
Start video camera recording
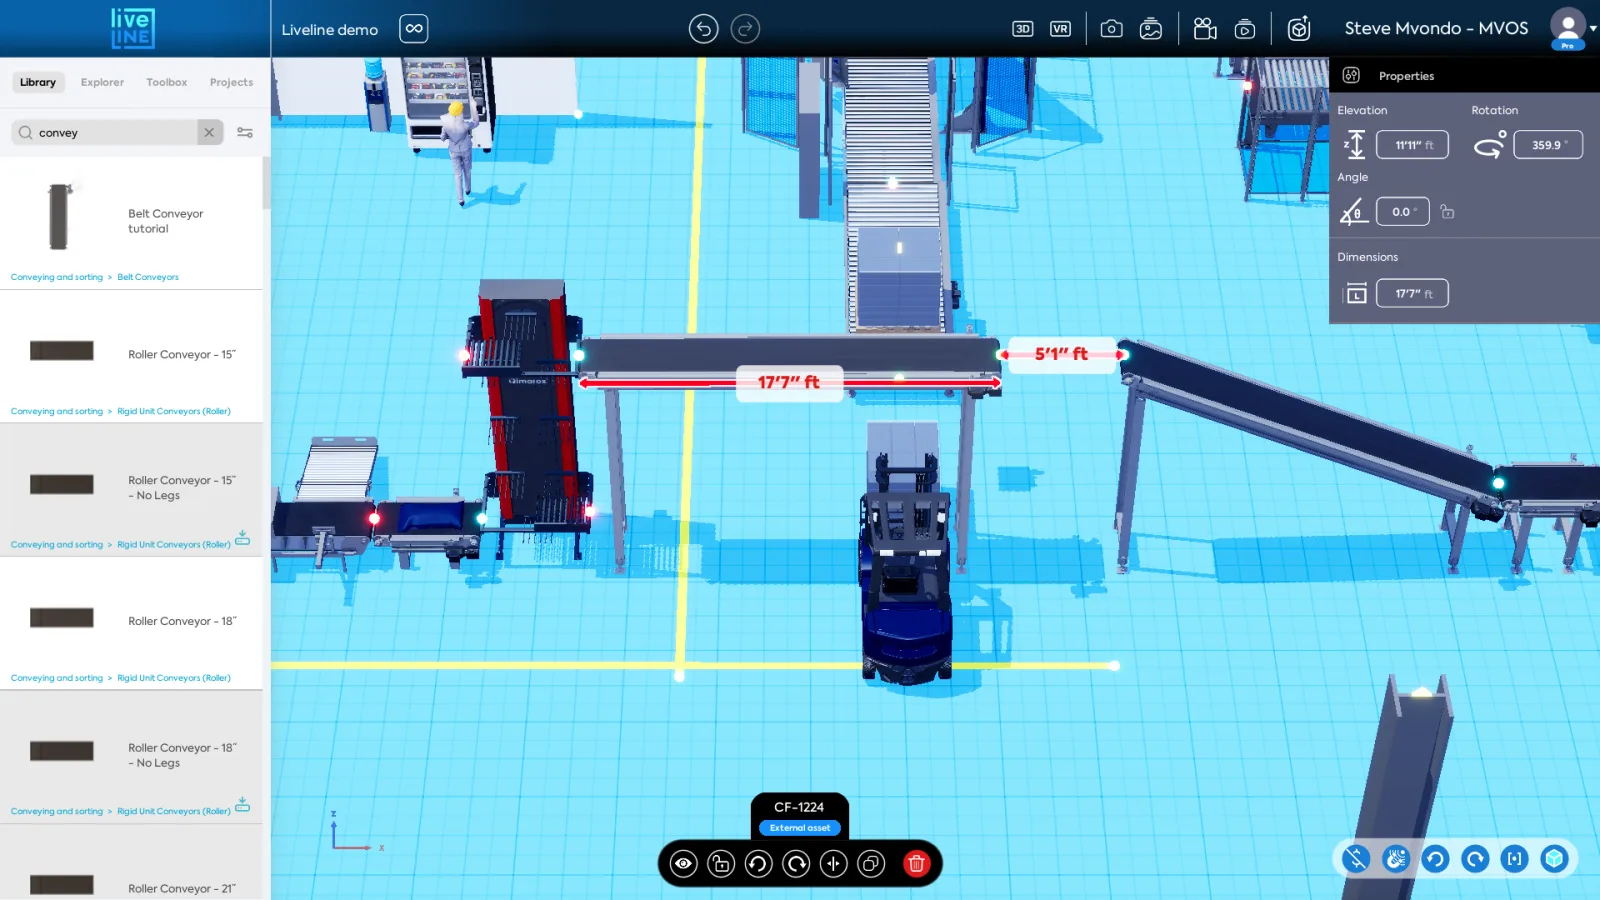[x=1205, y=29]
